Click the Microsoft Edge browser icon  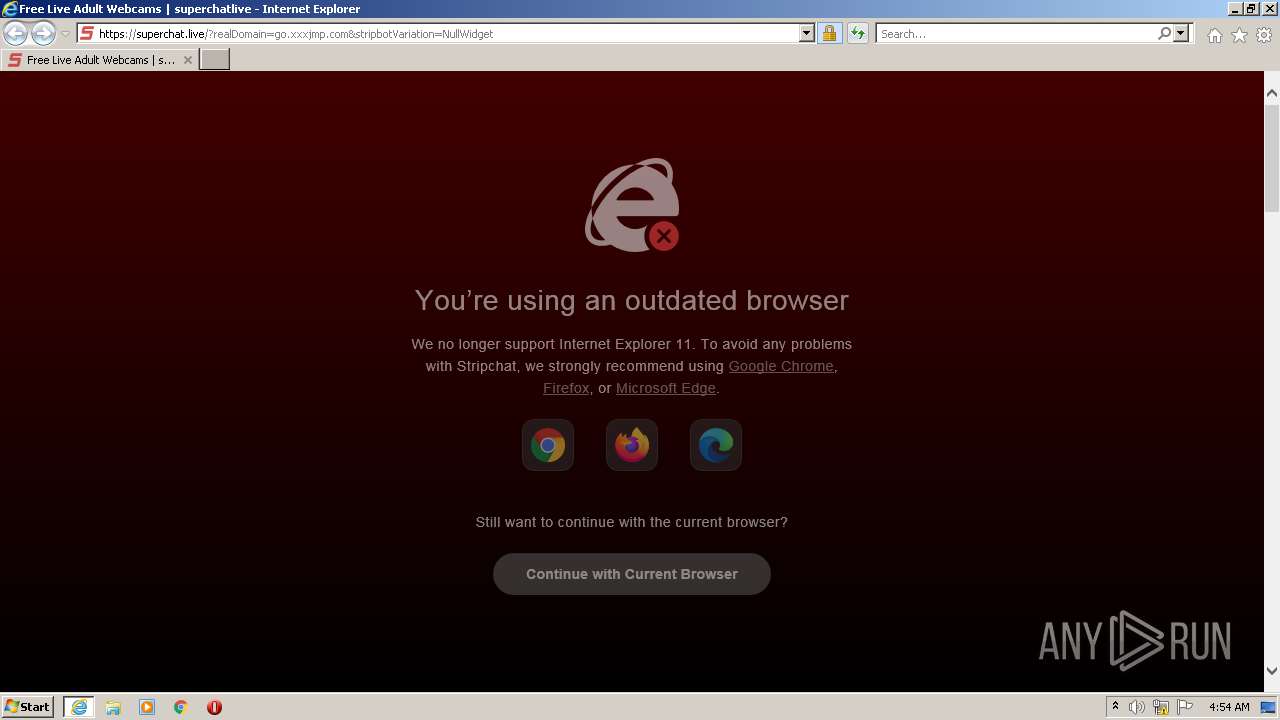tap(716, 445)
